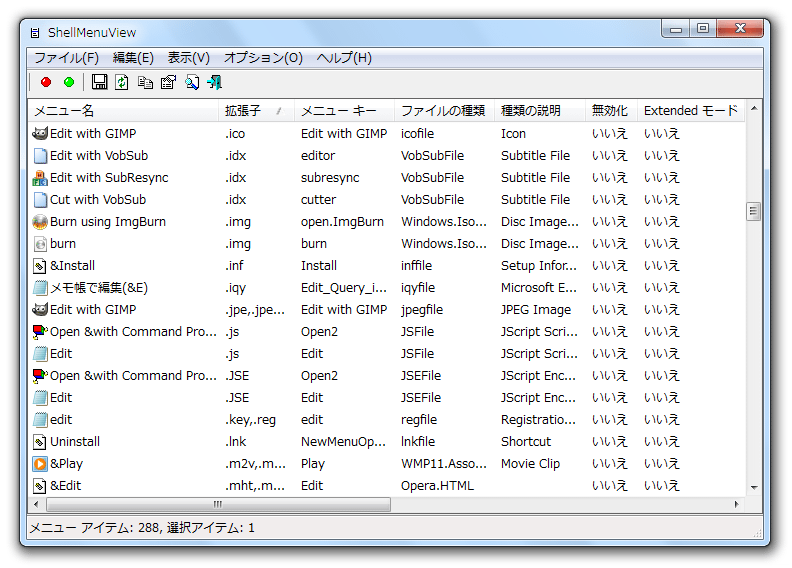The image size is (792, 568).
Task: Open the オプション(O) menu
Action: coord(263,58)
